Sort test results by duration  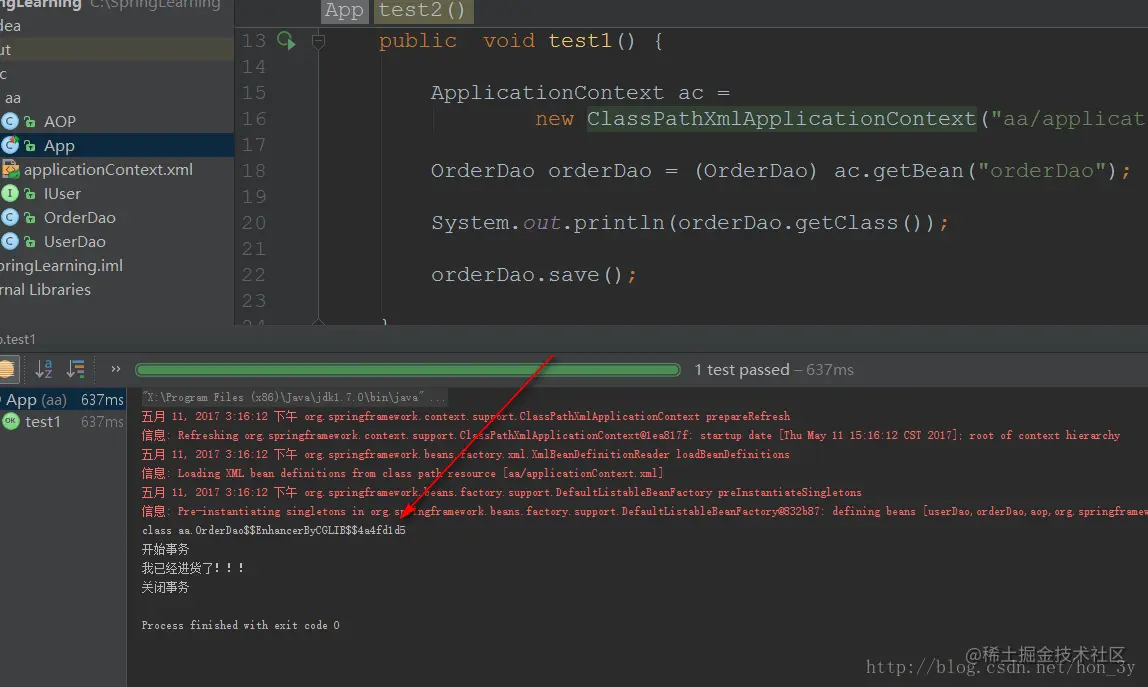[x=75, y=369]
